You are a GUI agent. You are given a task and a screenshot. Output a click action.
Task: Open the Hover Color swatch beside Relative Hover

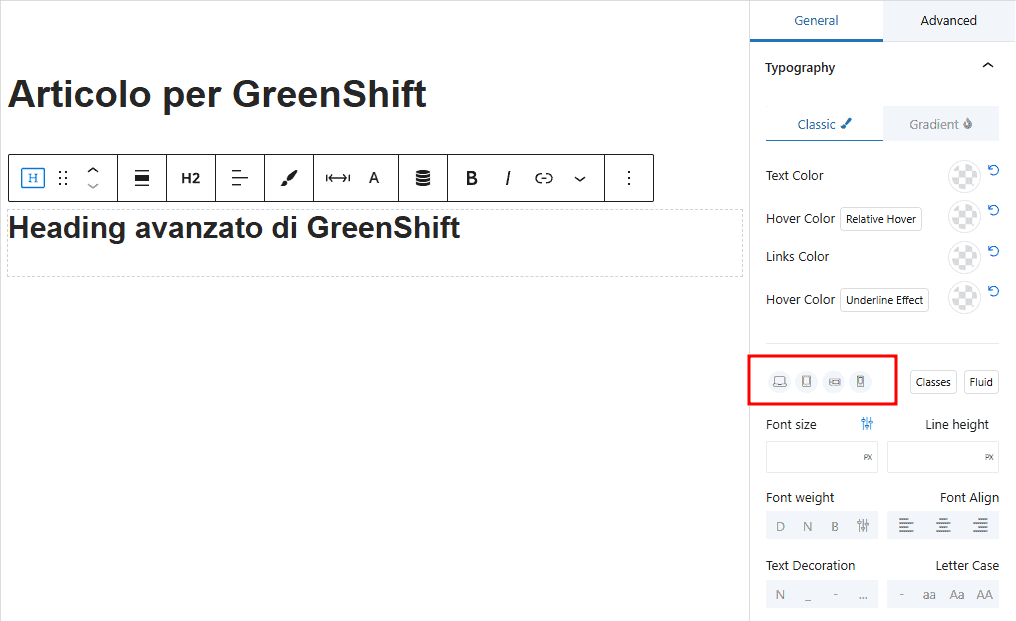click(x=964, y=217)
